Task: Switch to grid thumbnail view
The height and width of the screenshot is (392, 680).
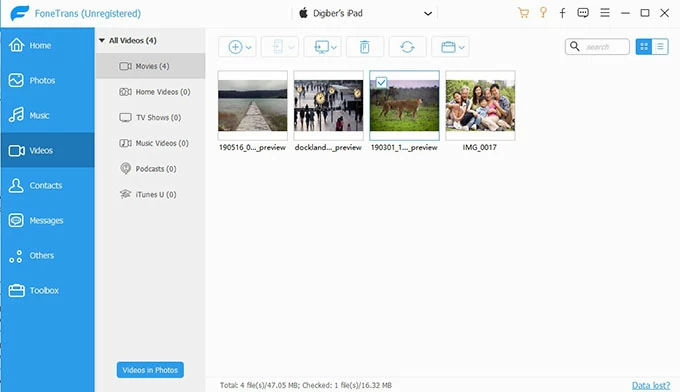Action: coord(644,47)
